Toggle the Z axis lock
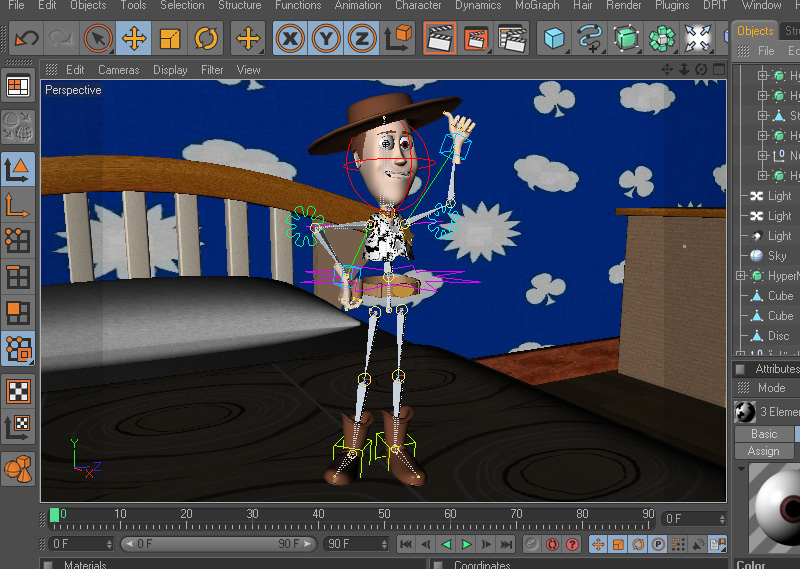 [362, 38]
